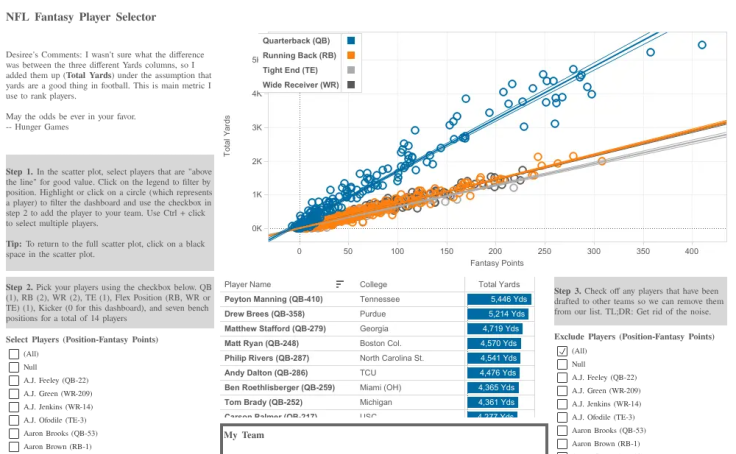Screen dimensions: 736x454
Task: Tick A.J. Green (WR-209) in Select Players
Action: pos(14,393)
